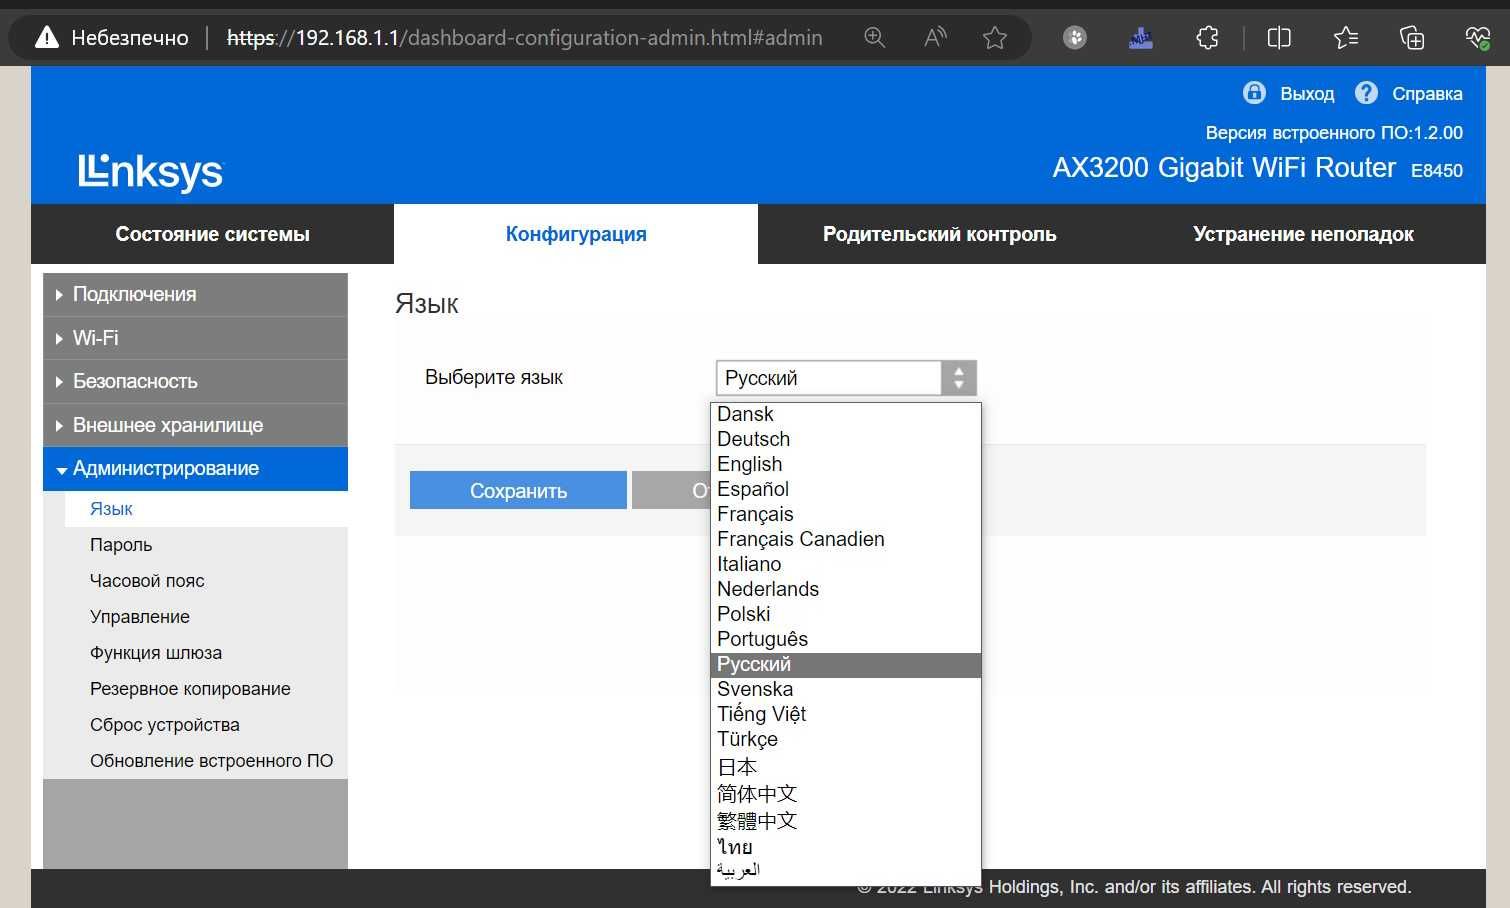The image size is (1510, 908).
Task: Open Устранение неполадок tab
Action: coord(1303,234)
